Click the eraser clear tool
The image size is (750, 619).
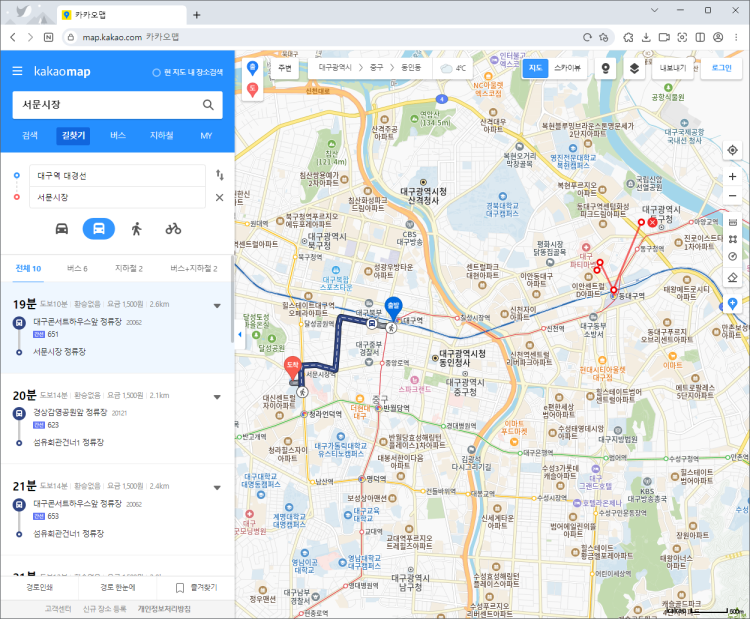pos(732,277)
